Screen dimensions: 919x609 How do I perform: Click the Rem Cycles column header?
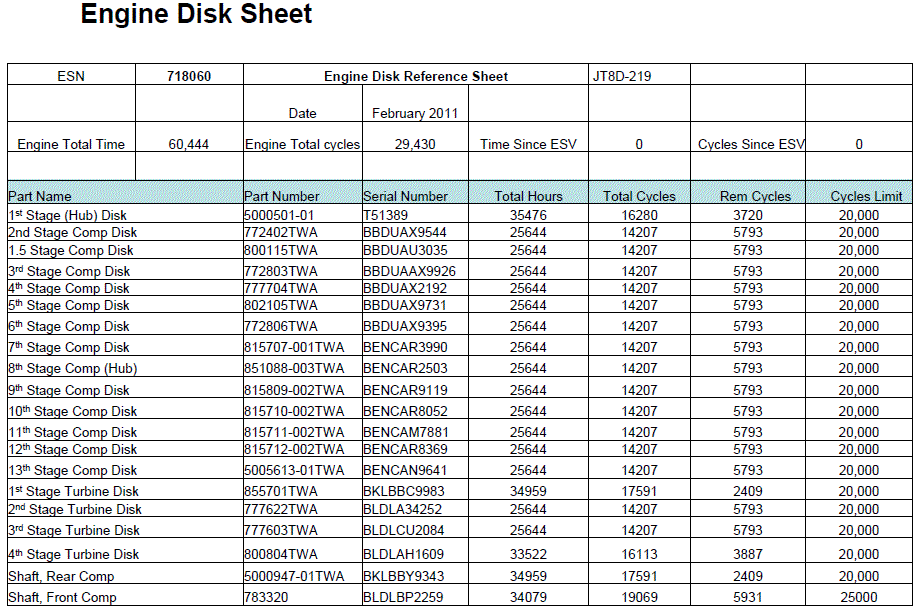pyautogui.click(x=755, y=196)
